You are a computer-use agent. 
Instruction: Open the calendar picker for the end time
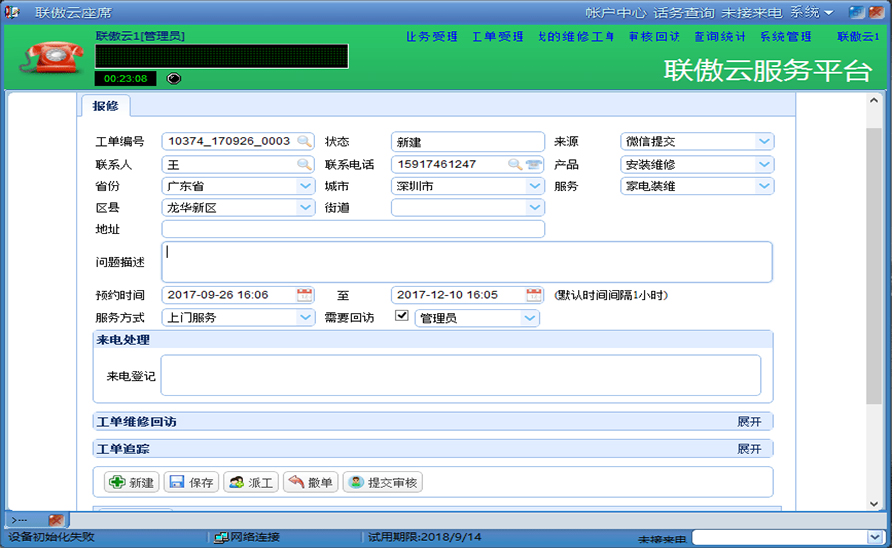(534, 295)
